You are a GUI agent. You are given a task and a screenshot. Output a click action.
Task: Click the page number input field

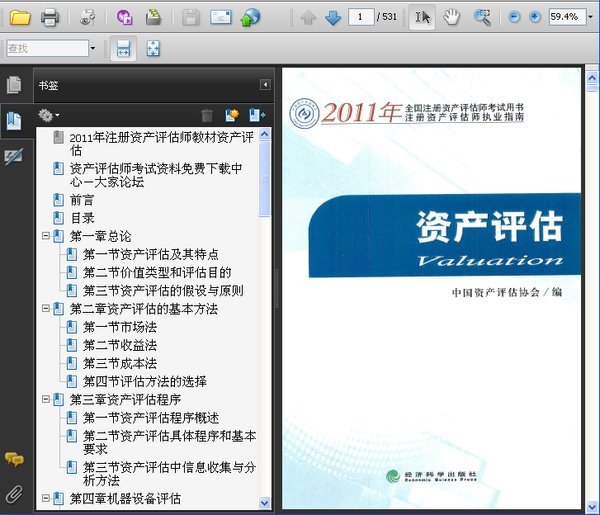click(x=360, y=17)
